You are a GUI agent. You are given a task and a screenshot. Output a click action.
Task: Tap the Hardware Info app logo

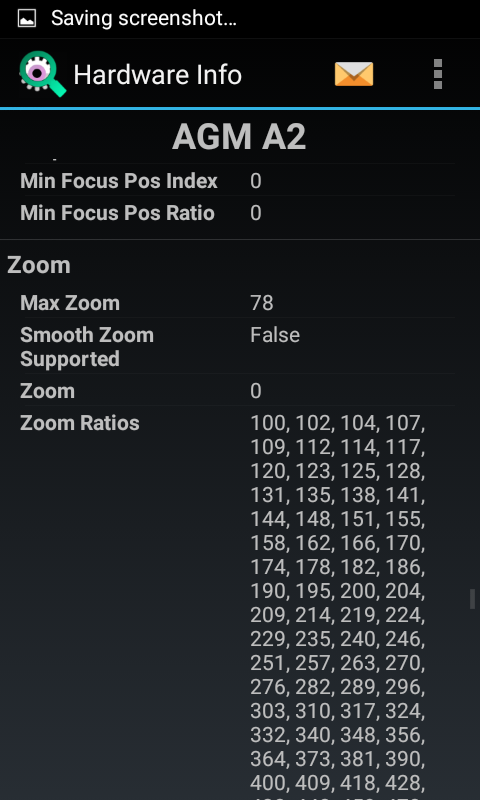42,74
